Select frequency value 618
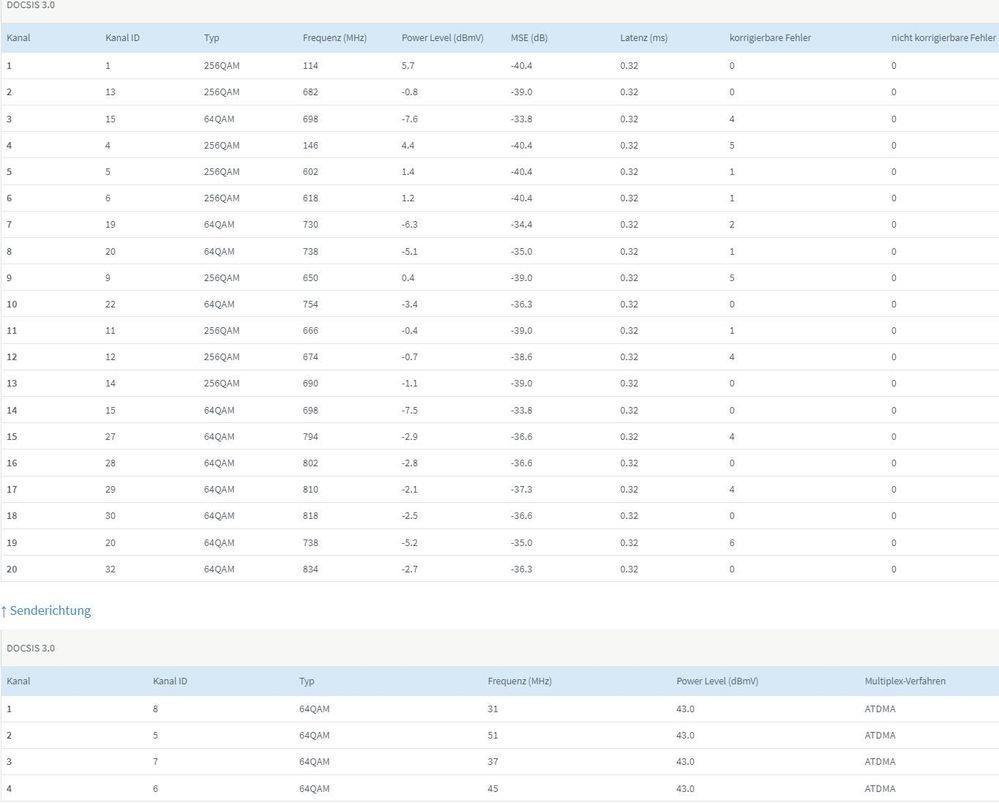Screen dimensions: 999x803 [x=310, y=198]
